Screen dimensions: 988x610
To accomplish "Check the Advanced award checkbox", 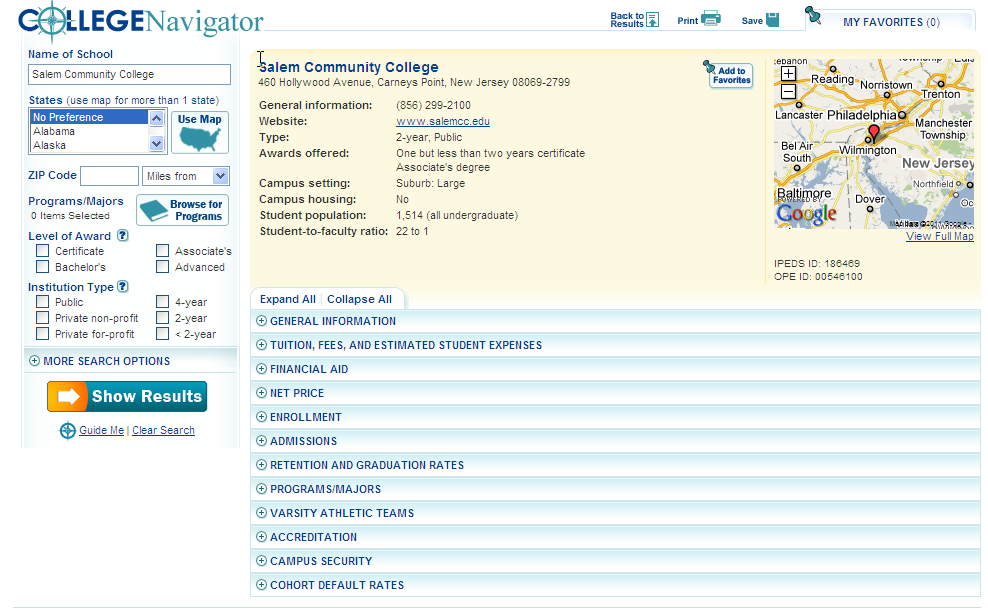I will (x=163, y=267).
